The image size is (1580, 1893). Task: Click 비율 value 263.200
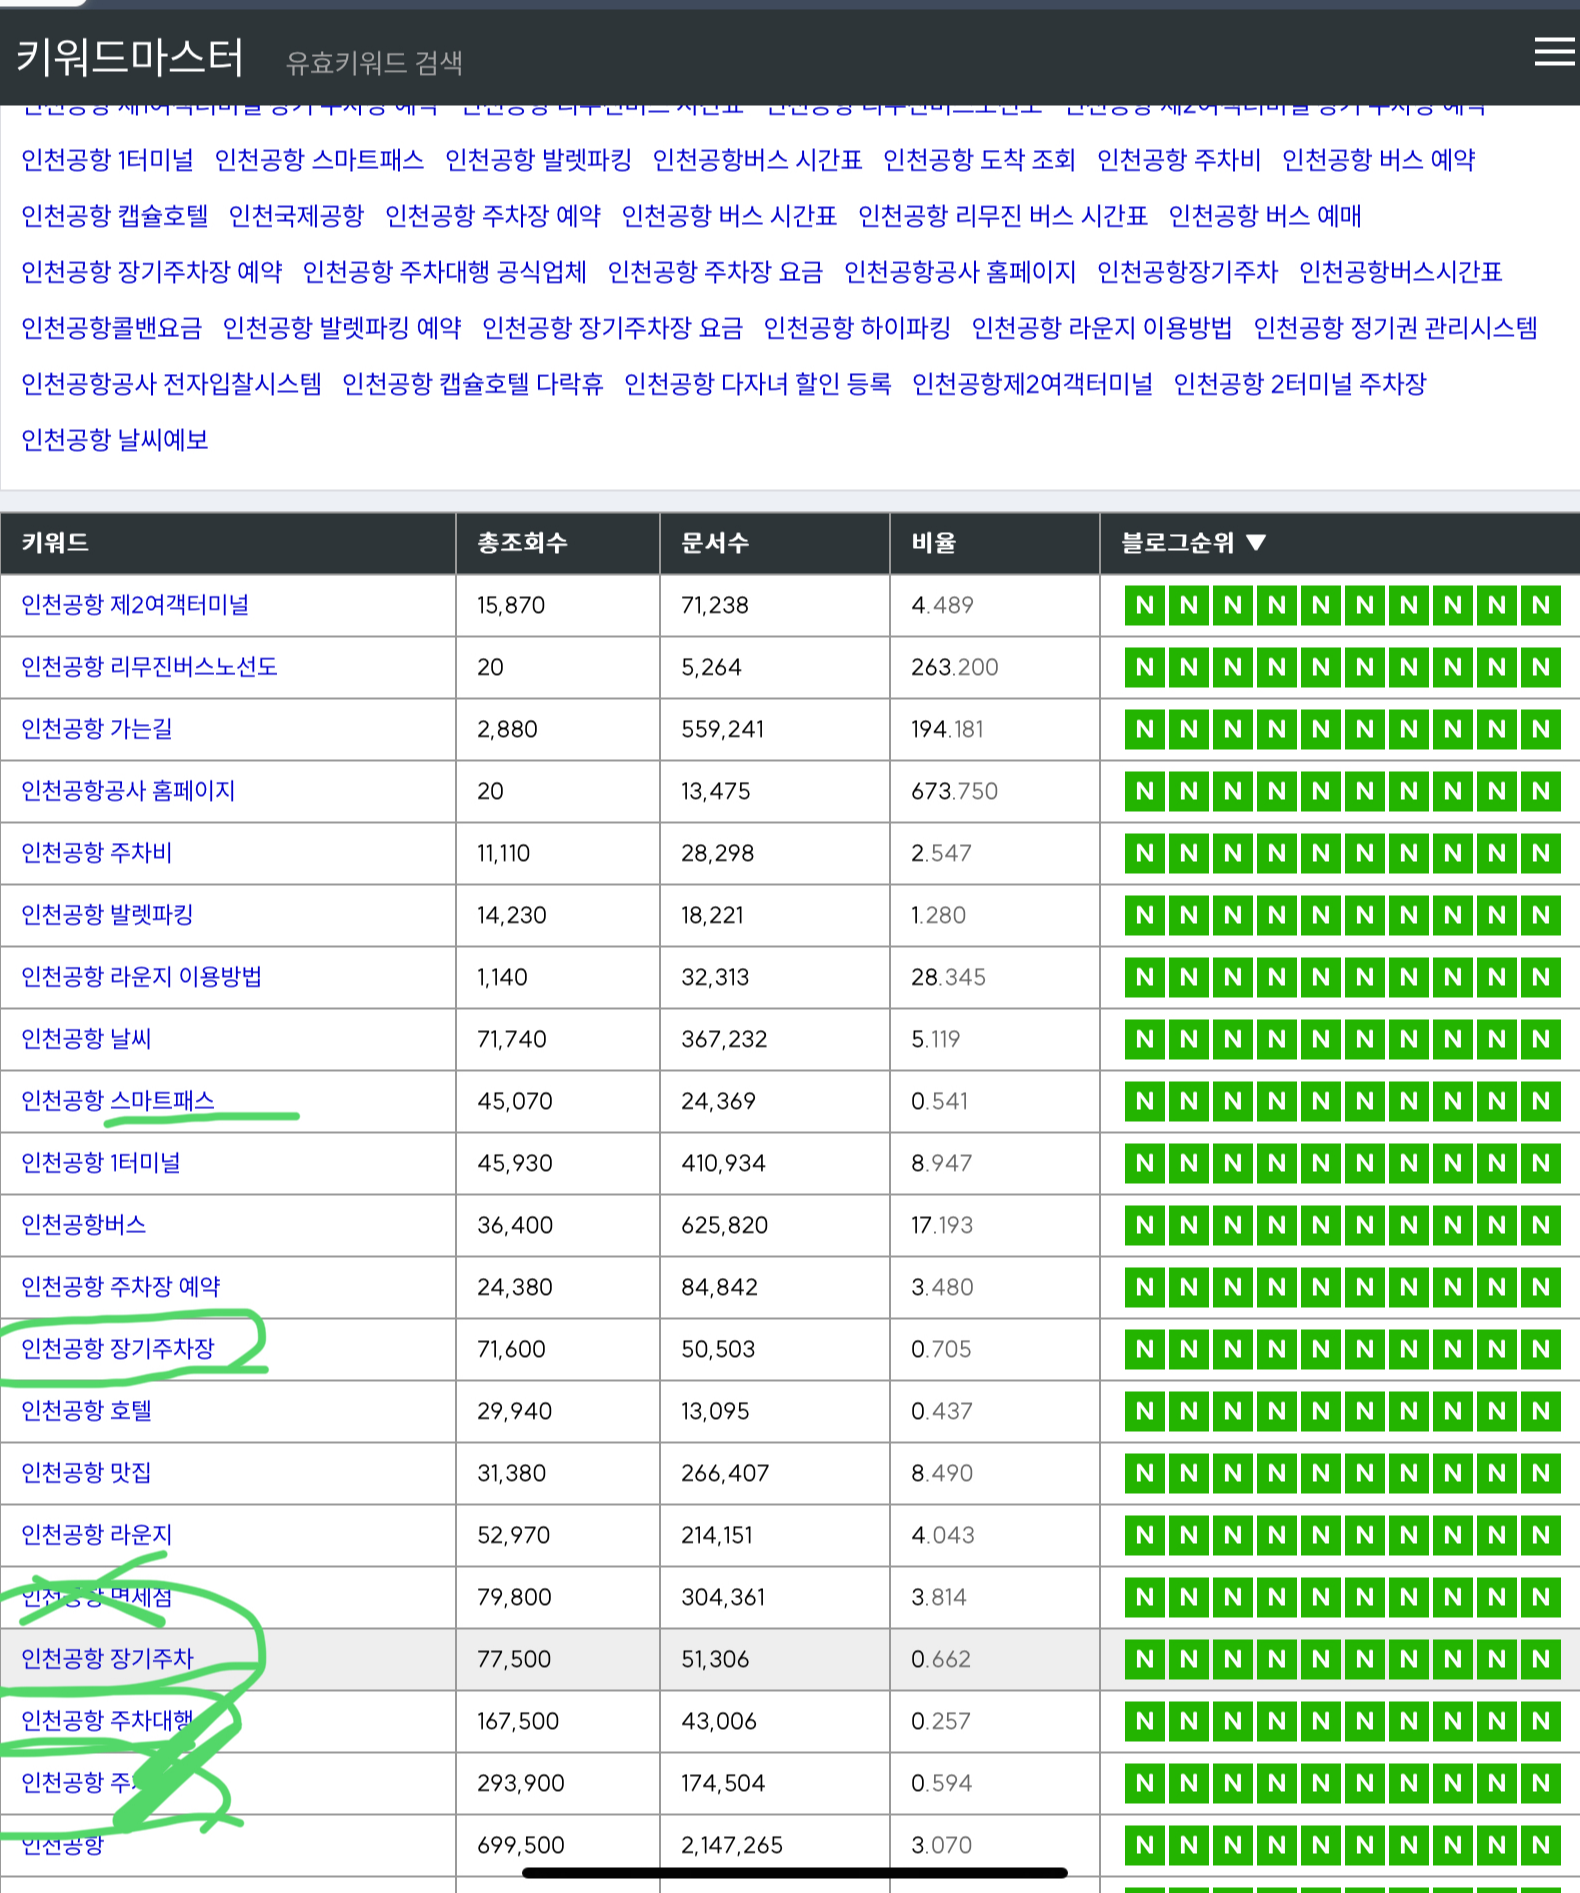[954, 667]
